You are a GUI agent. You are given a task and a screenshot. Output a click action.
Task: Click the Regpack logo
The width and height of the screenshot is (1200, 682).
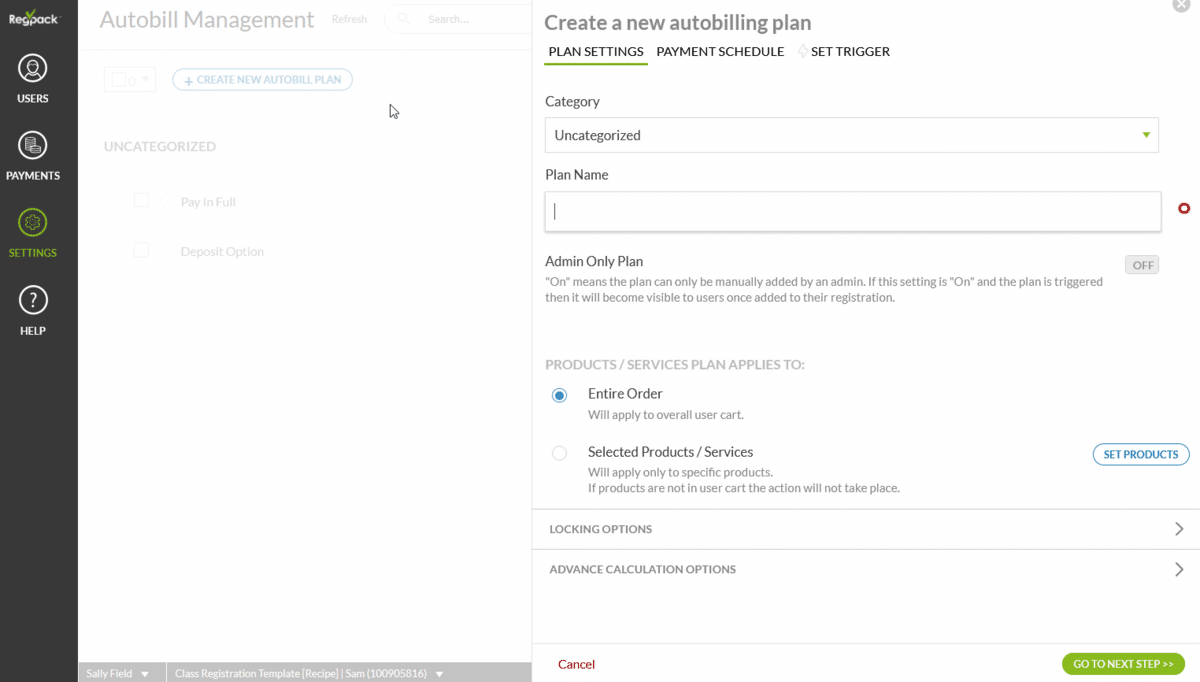33,18
